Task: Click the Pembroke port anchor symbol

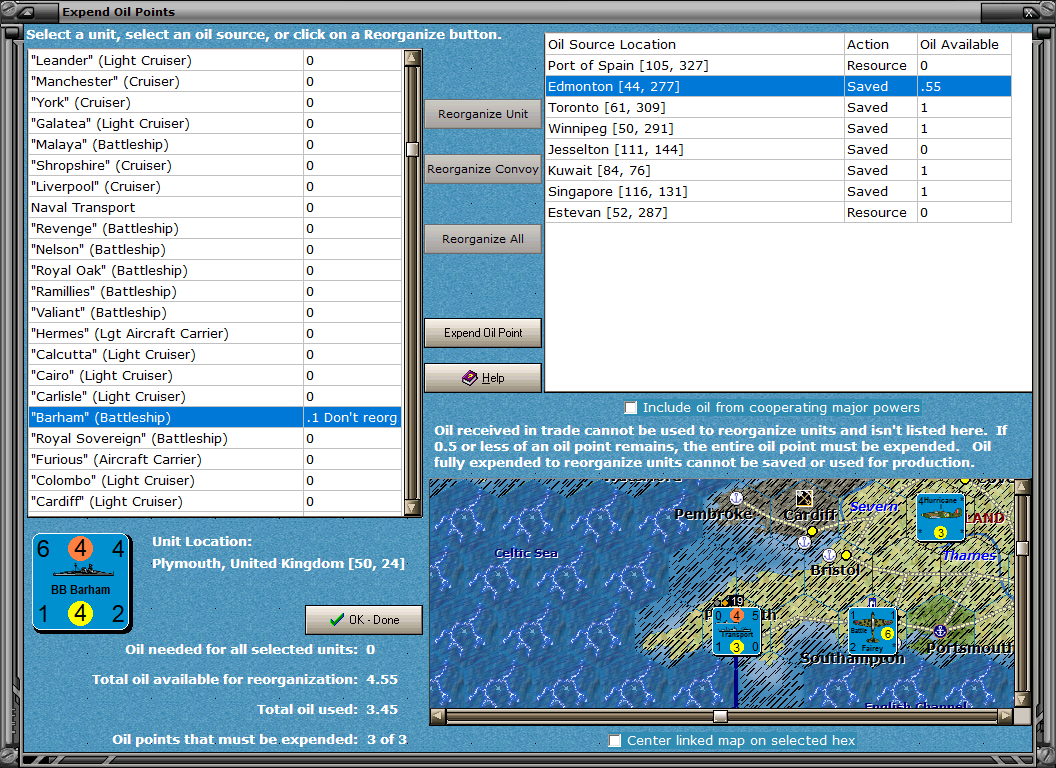Action: [736, 497]
